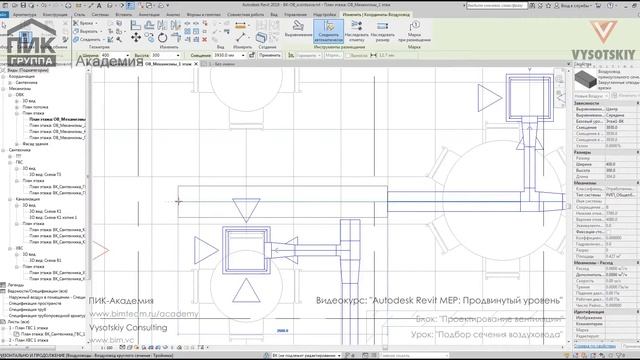
Task: Click the duct type thumbnail in Properties
Action: (585, 79)
